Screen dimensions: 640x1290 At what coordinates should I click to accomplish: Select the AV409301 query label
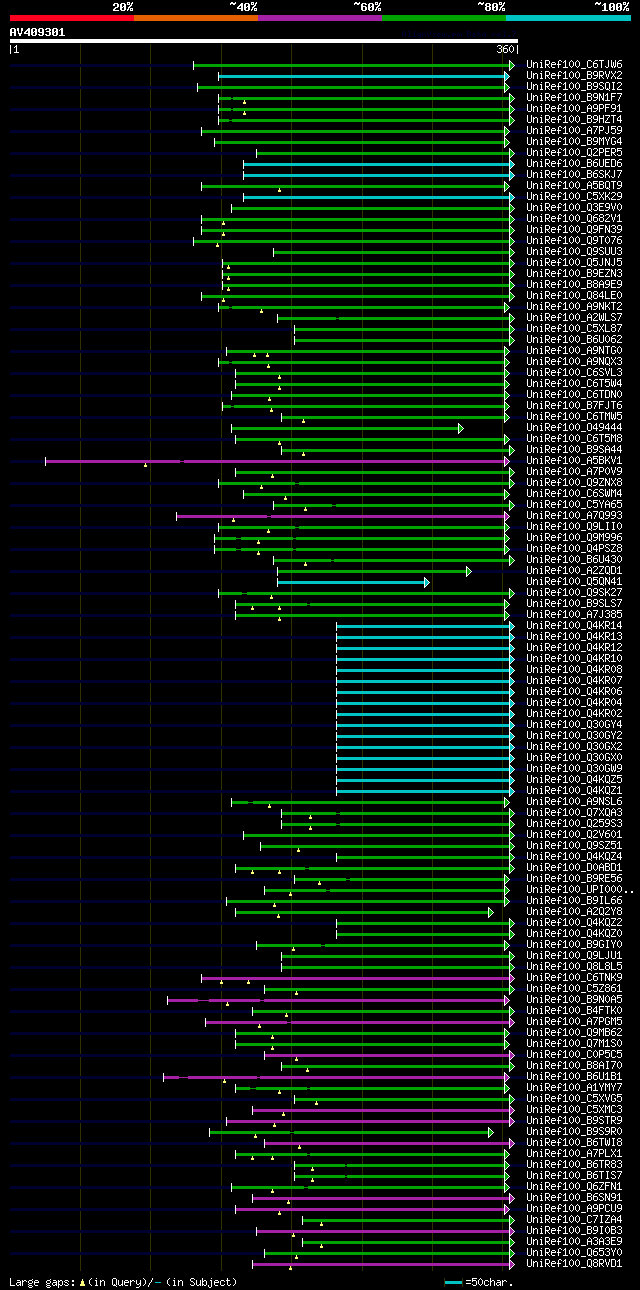click(x=37, y=32)
